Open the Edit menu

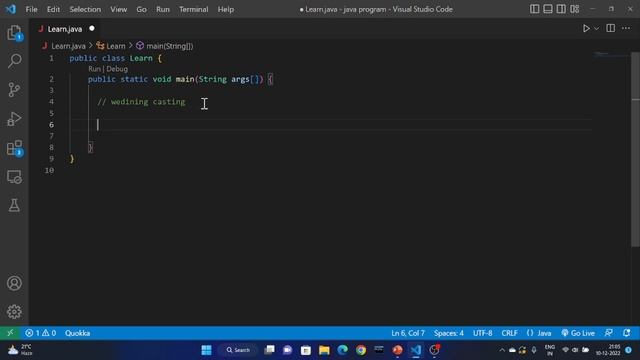pos(53,9)
